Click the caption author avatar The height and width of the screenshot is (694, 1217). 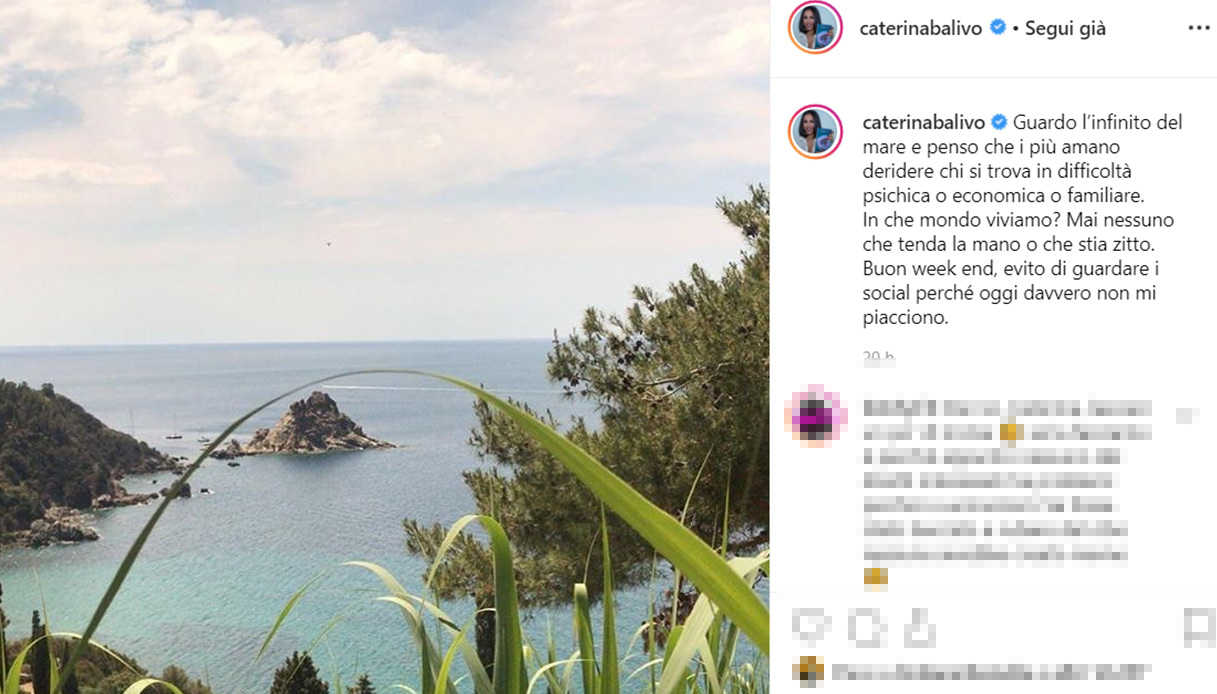coord(815,131)
